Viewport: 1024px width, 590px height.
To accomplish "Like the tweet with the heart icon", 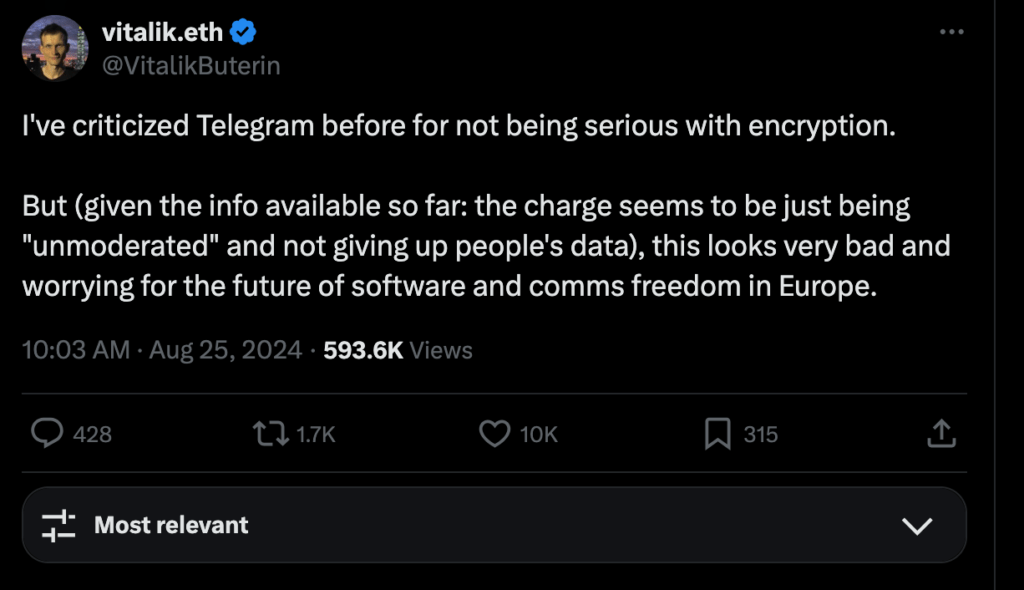I will coord(494,433).
